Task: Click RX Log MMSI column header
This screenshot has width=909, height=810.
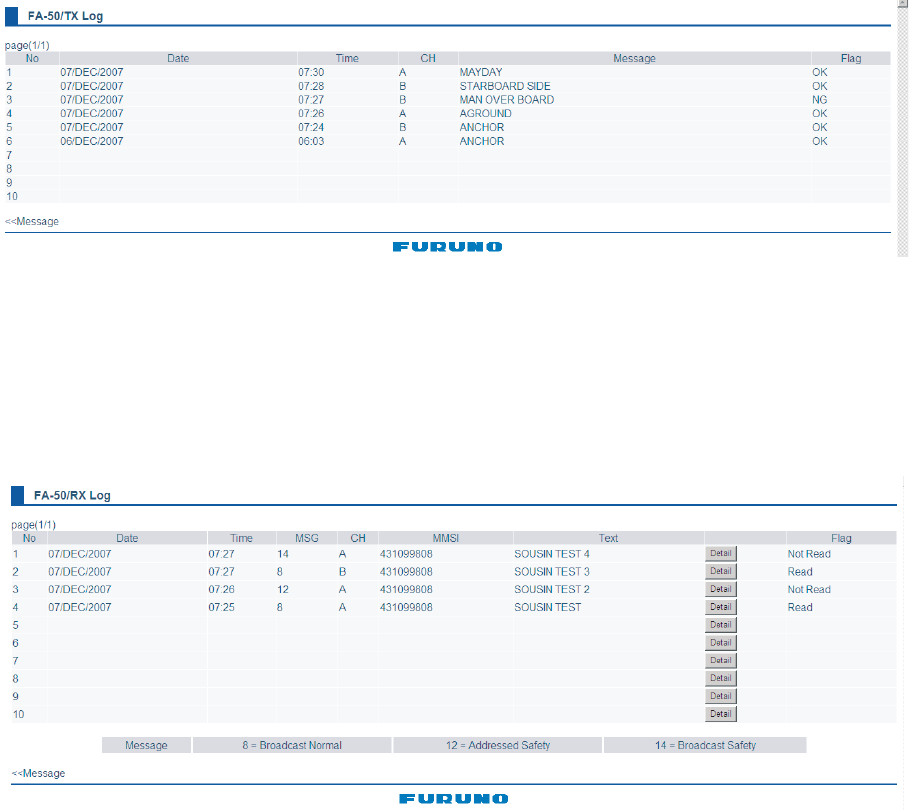Action: click(445, 538)
